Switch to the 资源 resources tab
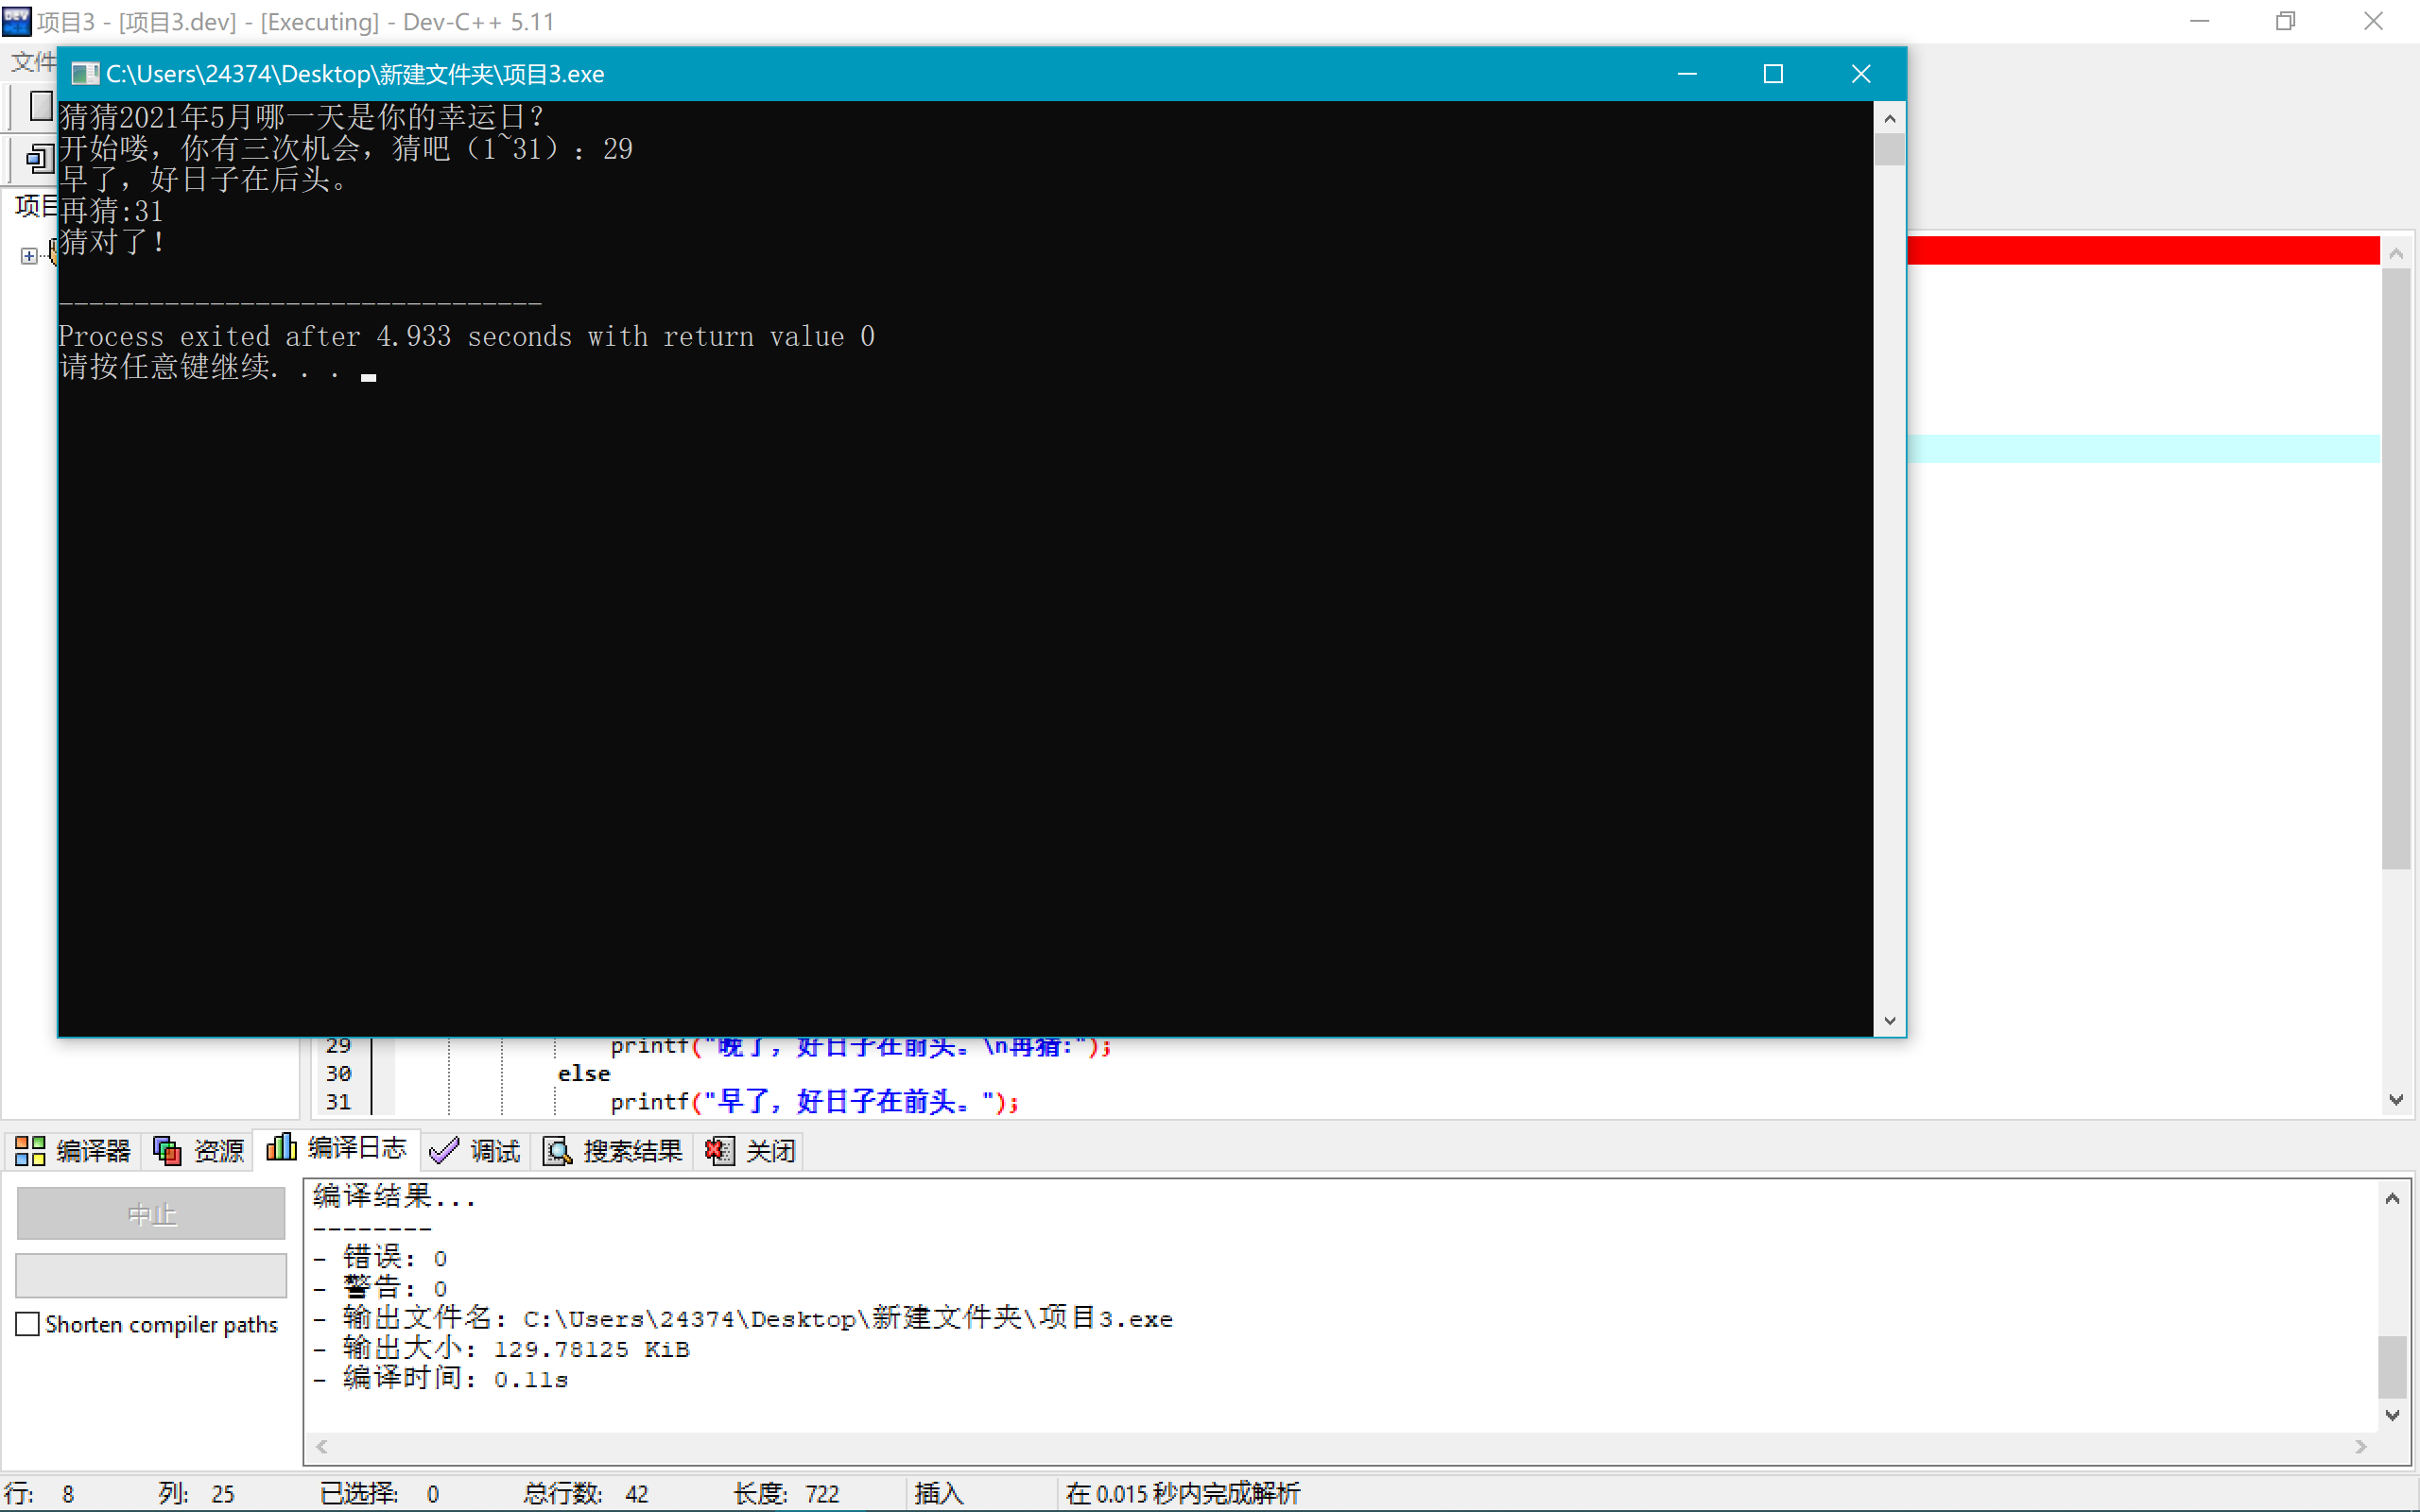2420x1512 pixels. 198,1151
